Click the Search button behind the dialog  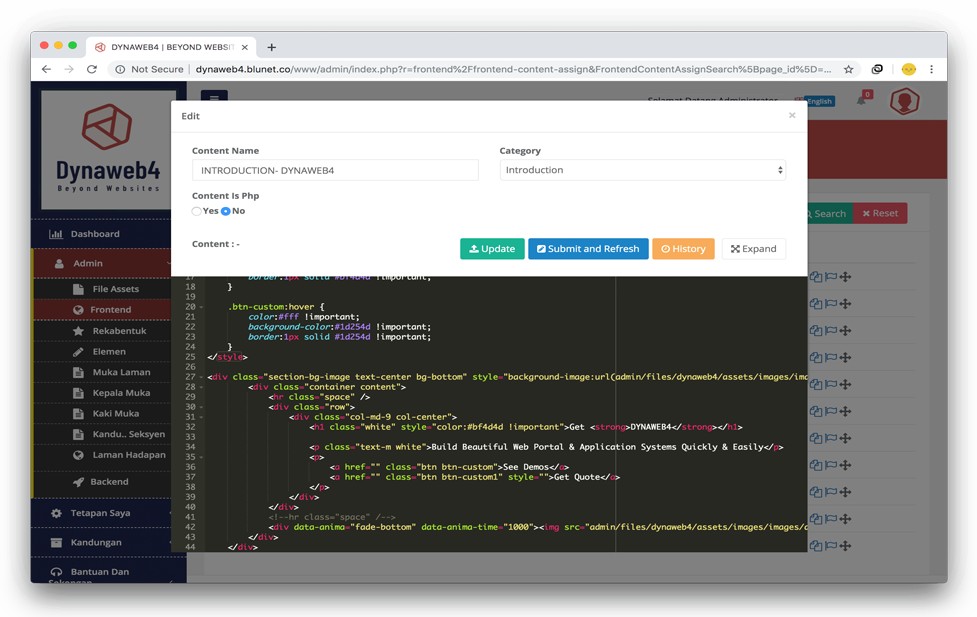click(x=830, y=214)
